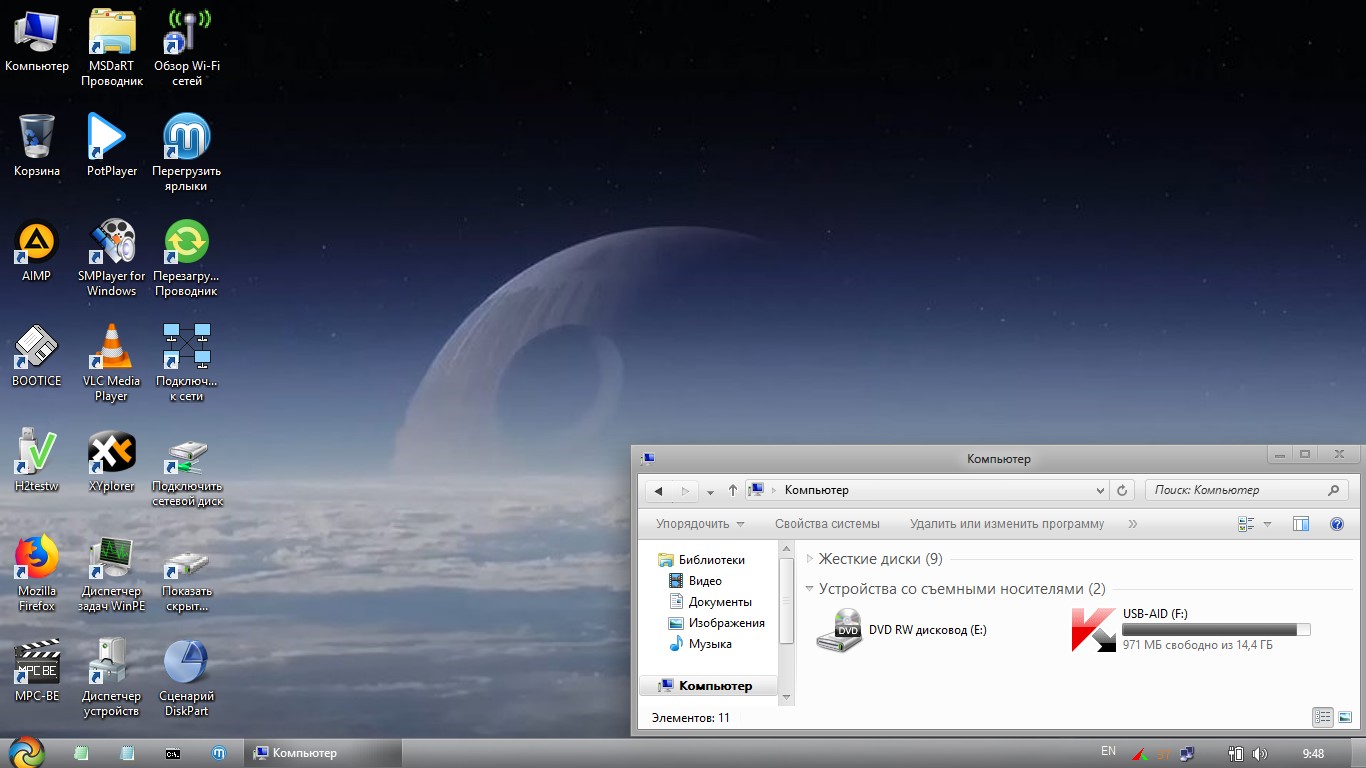This screenshot has height=768, width=1366.
Task: Launch the MPC-BE player icon
Action: (x=37, y=670)
